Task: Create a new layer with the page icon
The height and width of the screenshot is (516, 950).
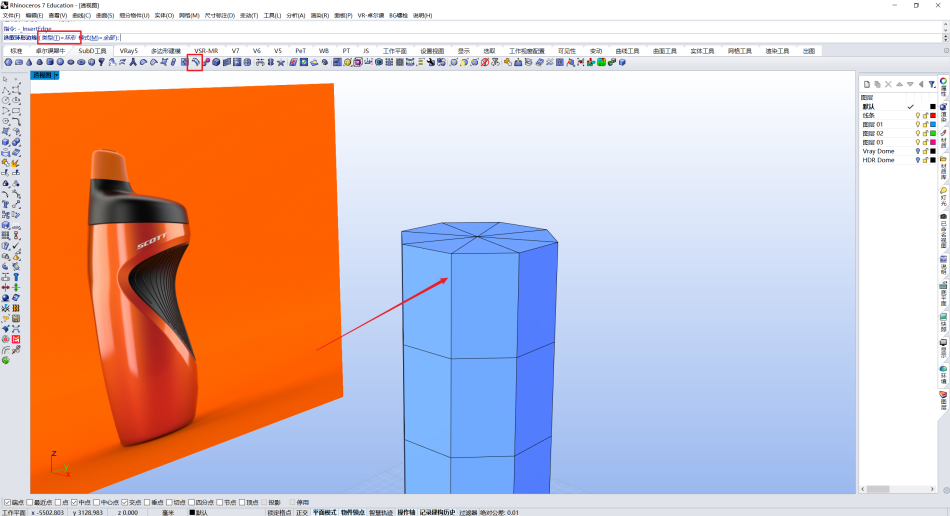Action: point(867,85)
